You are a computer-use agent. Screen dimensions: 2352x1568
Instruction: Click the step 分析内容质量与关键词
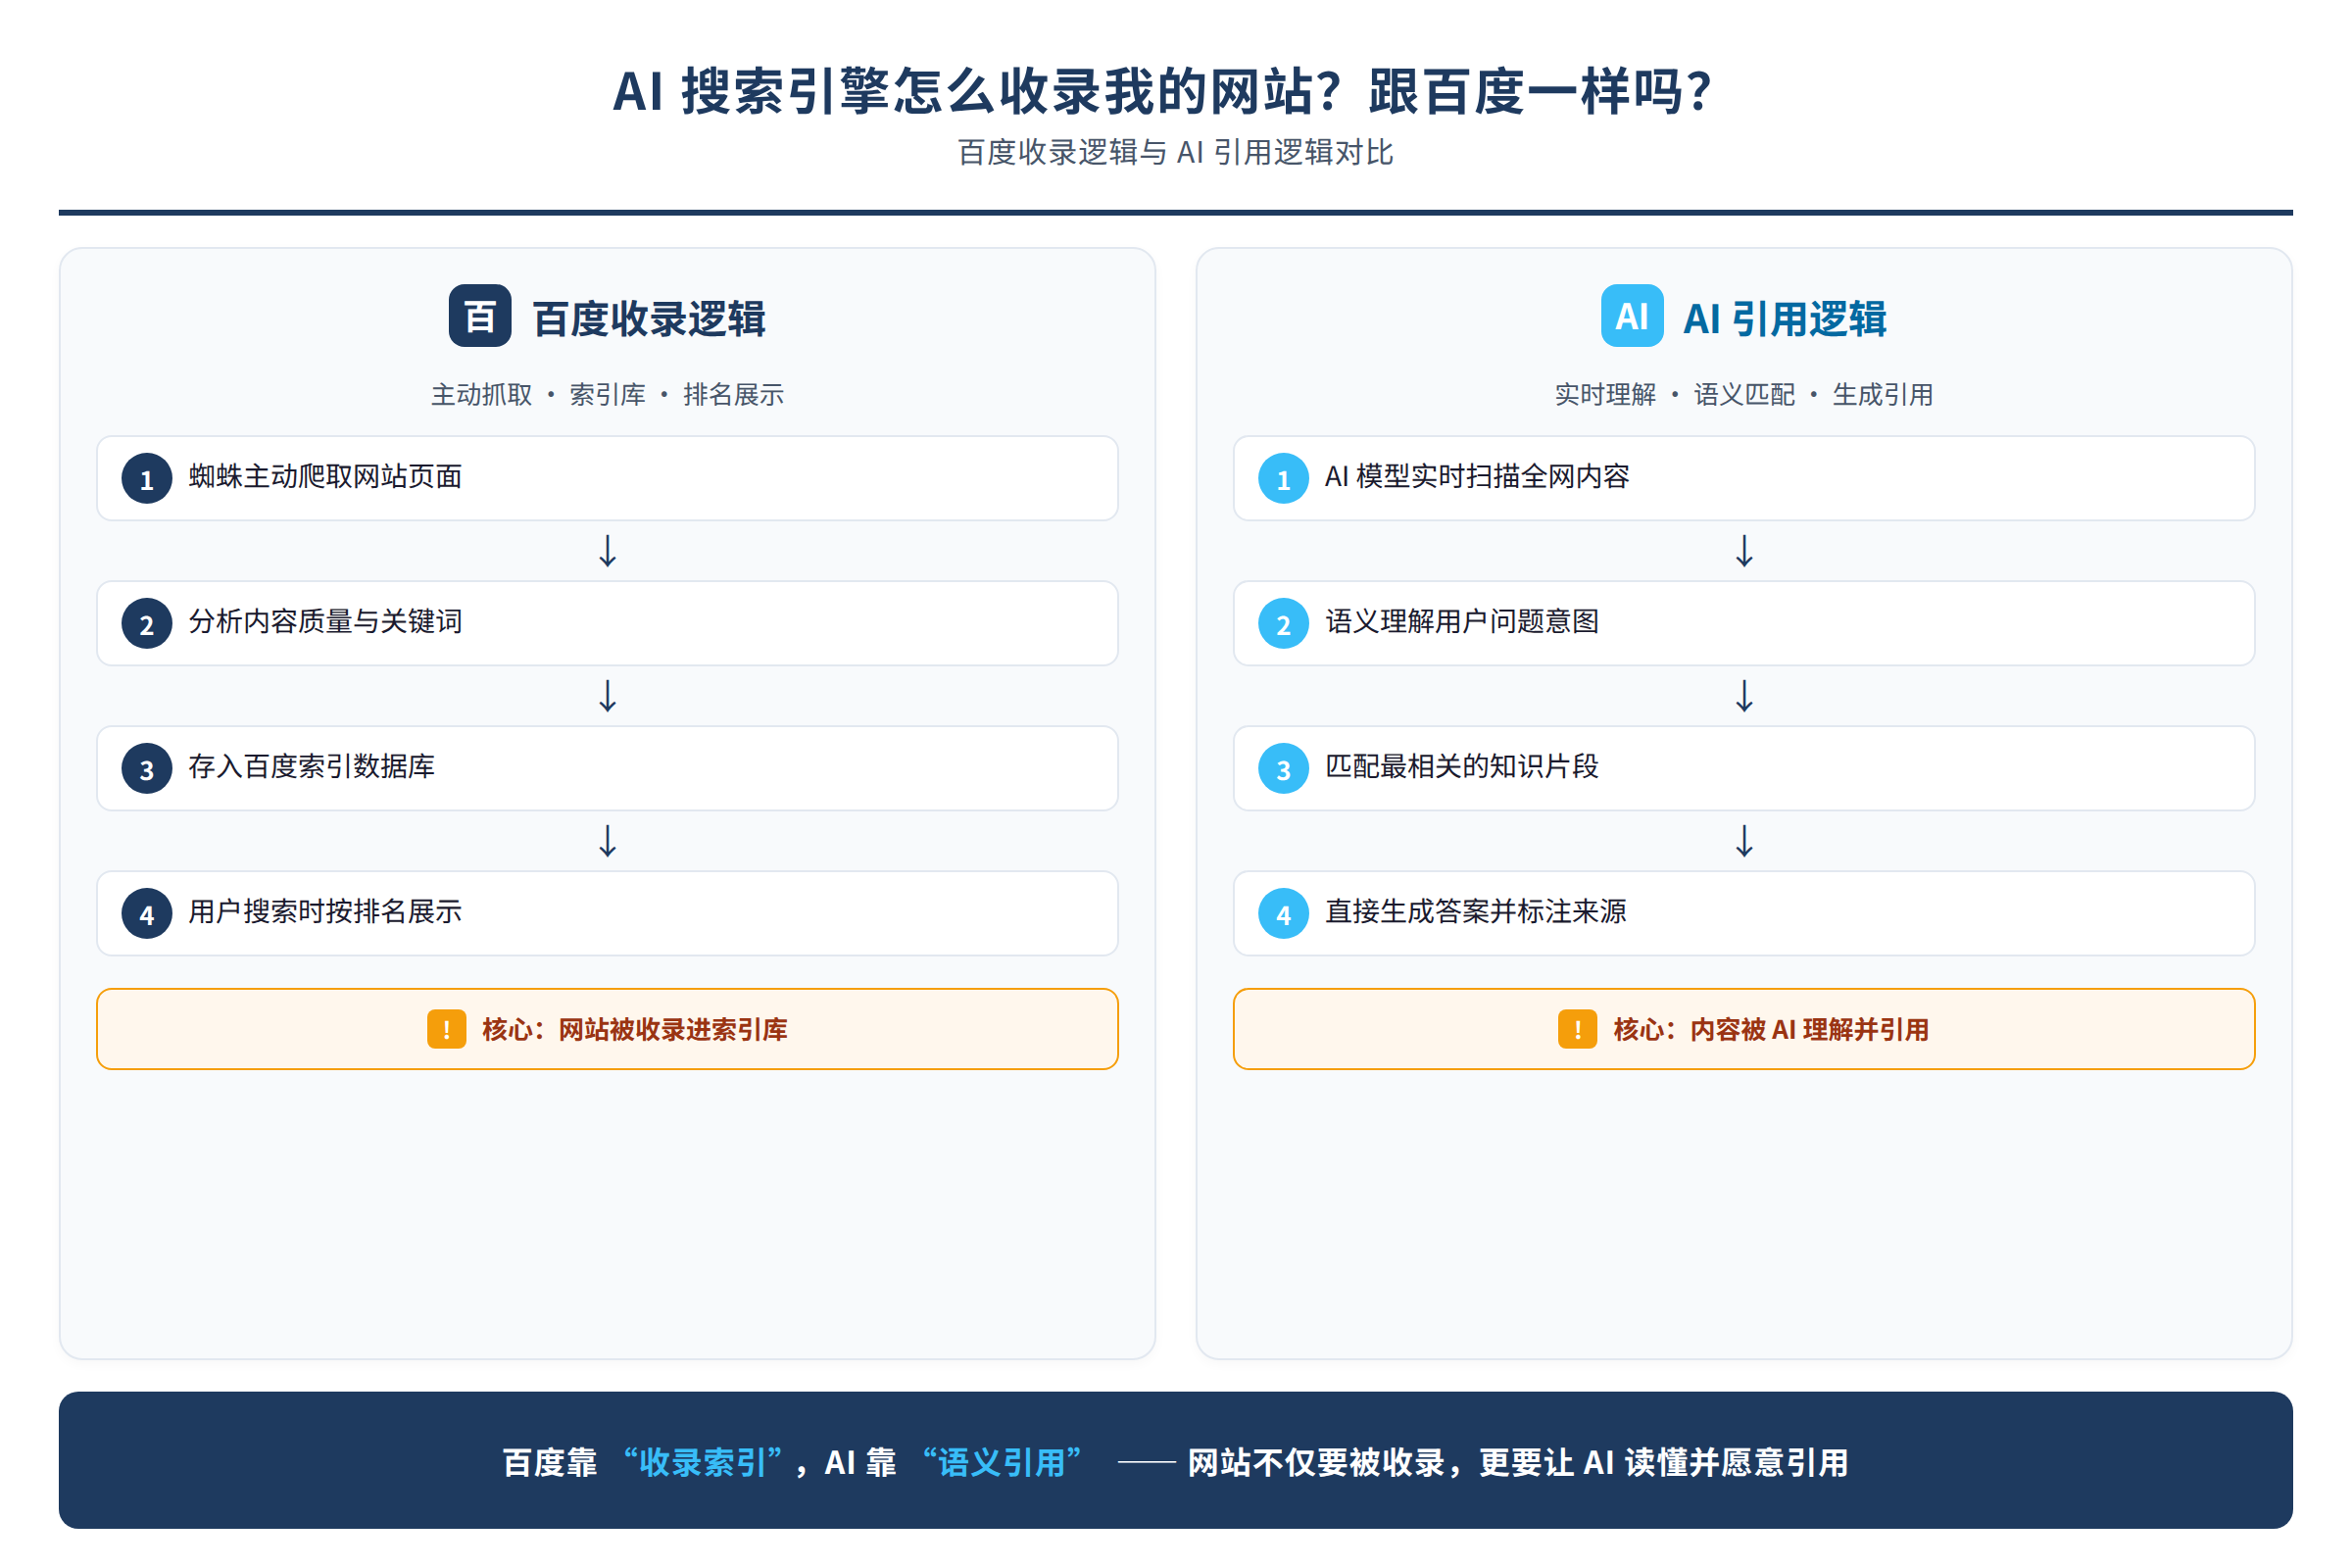607,623
